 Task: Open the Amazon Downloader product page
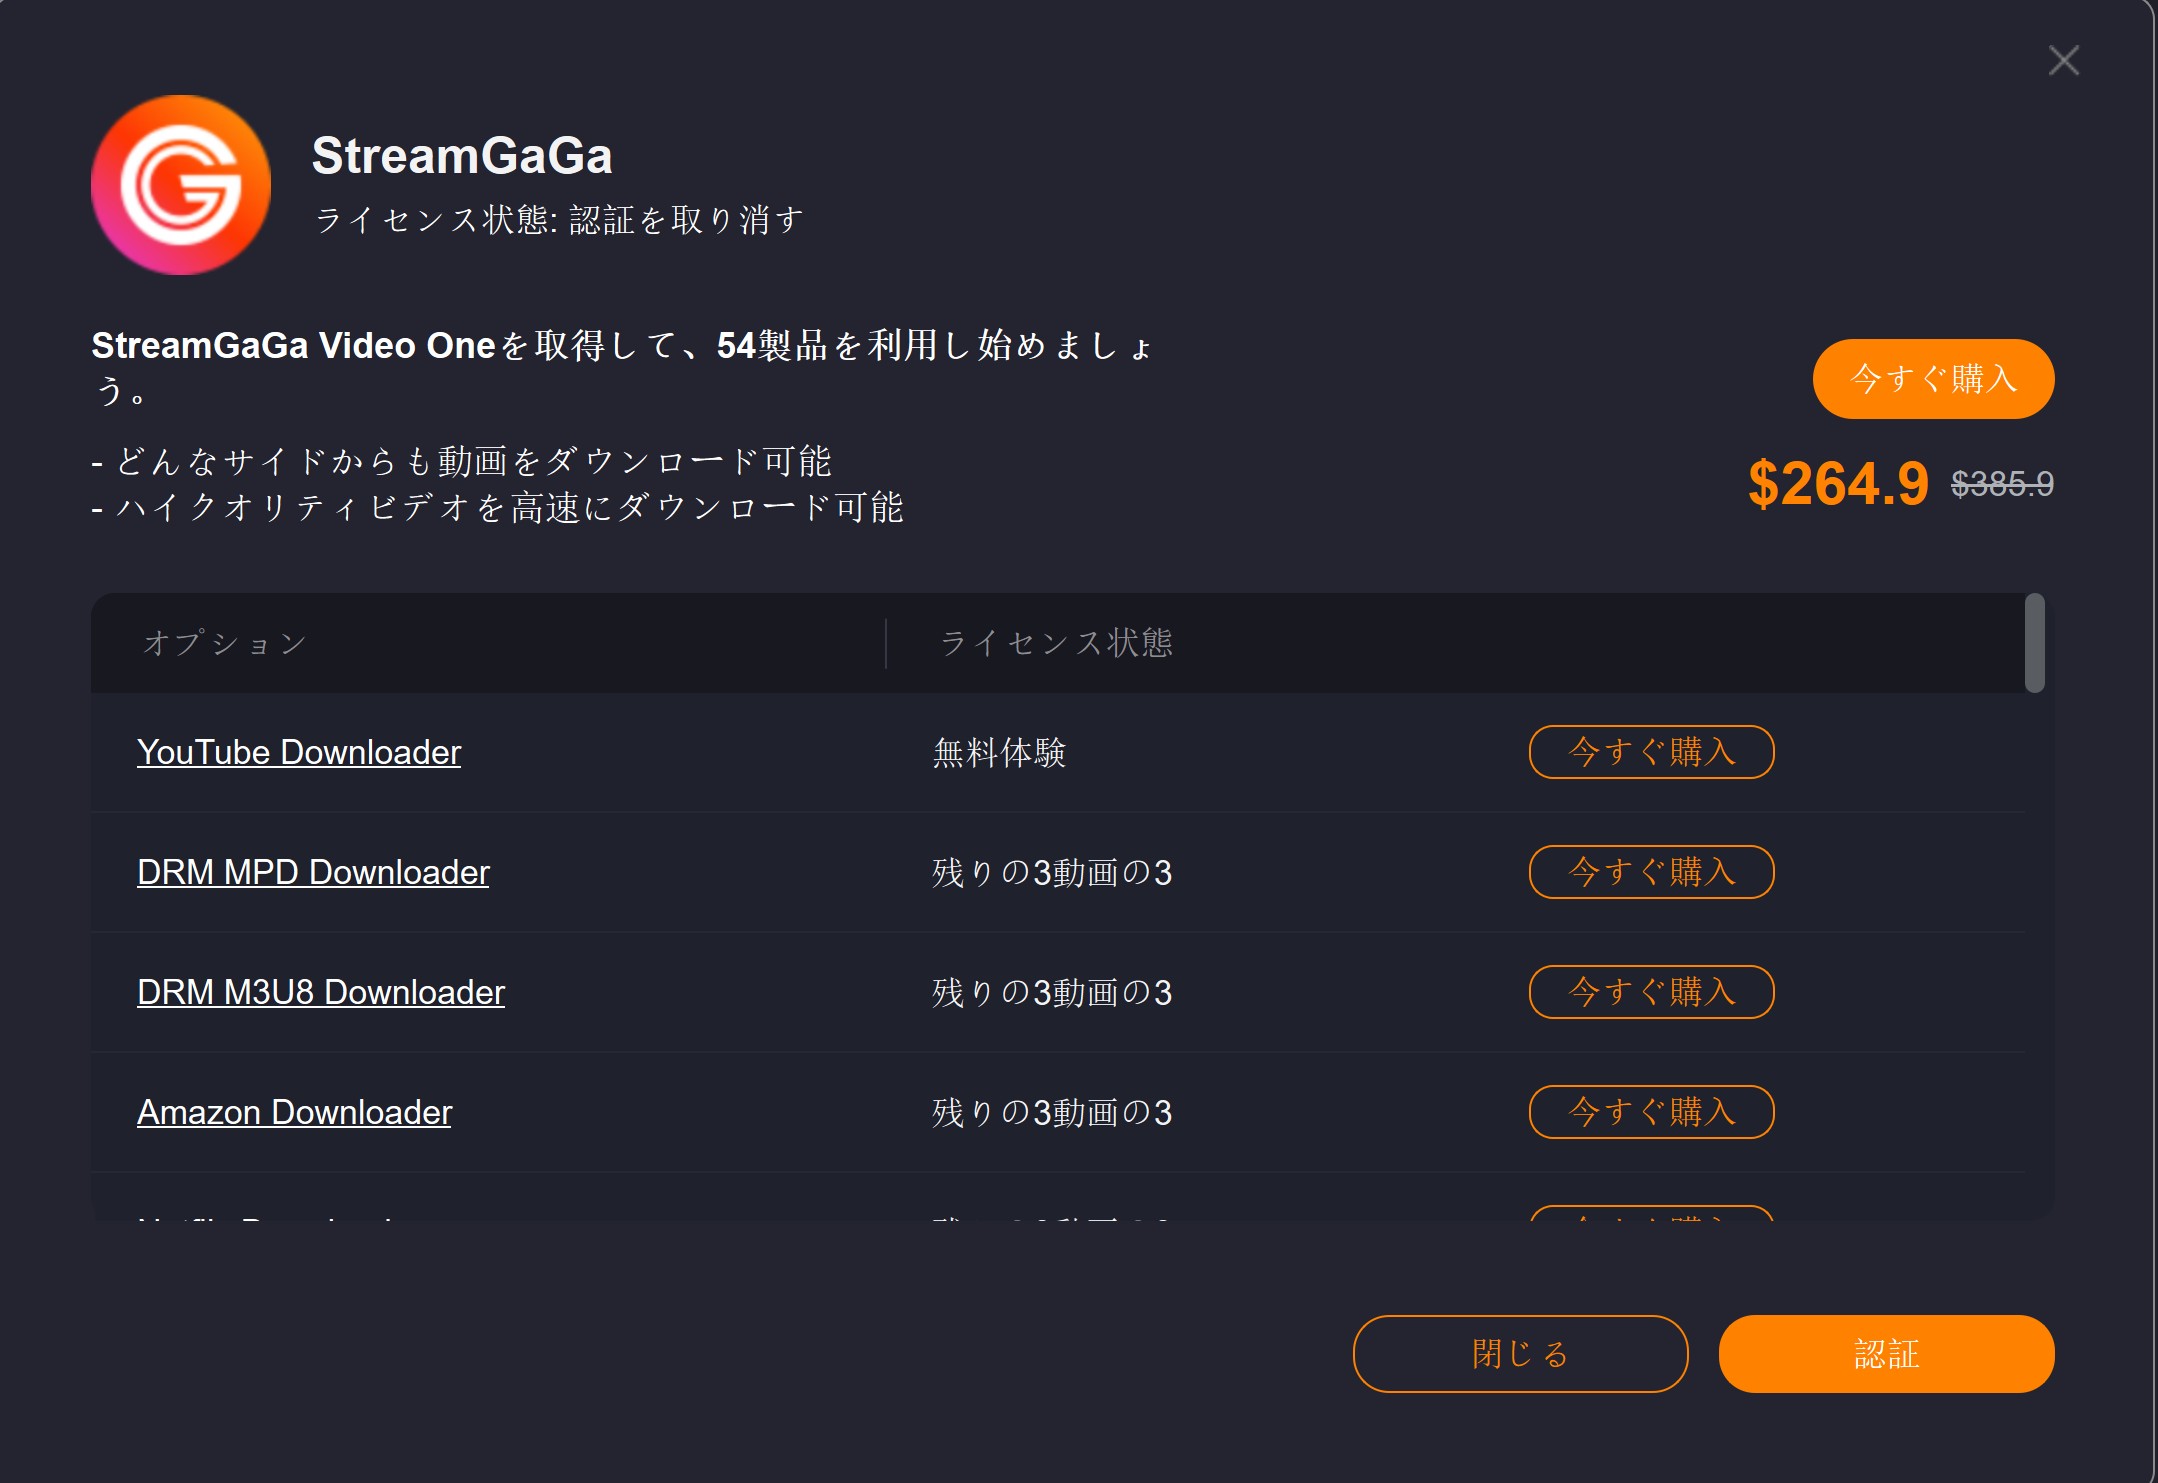(294, 1112)
